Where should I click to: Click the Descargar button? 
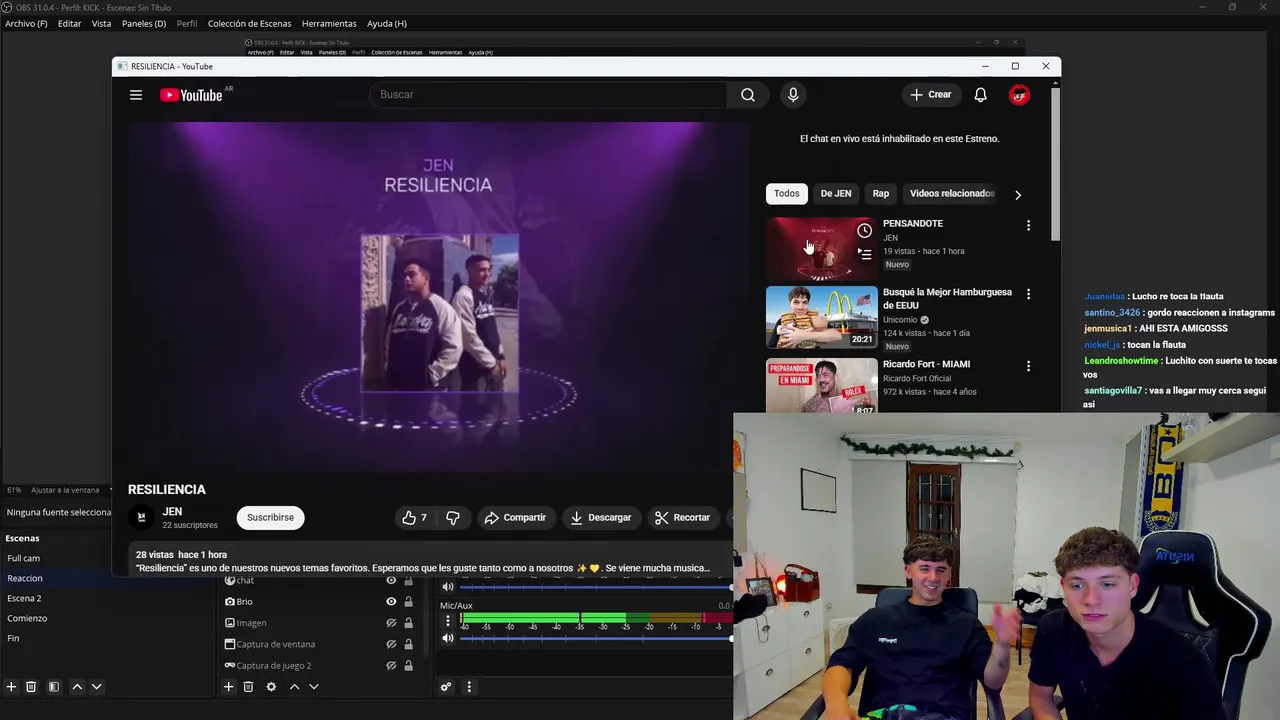click(x=601, y=518)
